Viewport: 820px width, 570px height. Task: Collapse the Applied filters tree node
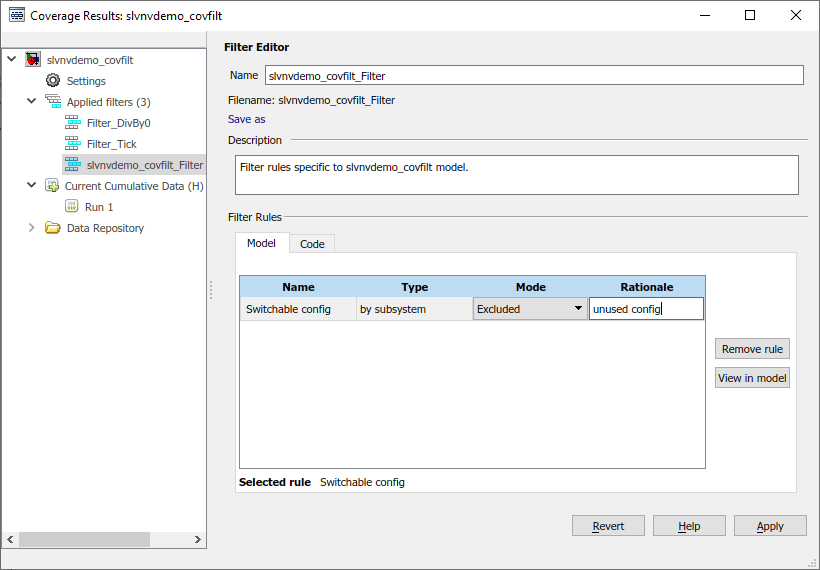[x=32, y=102]
